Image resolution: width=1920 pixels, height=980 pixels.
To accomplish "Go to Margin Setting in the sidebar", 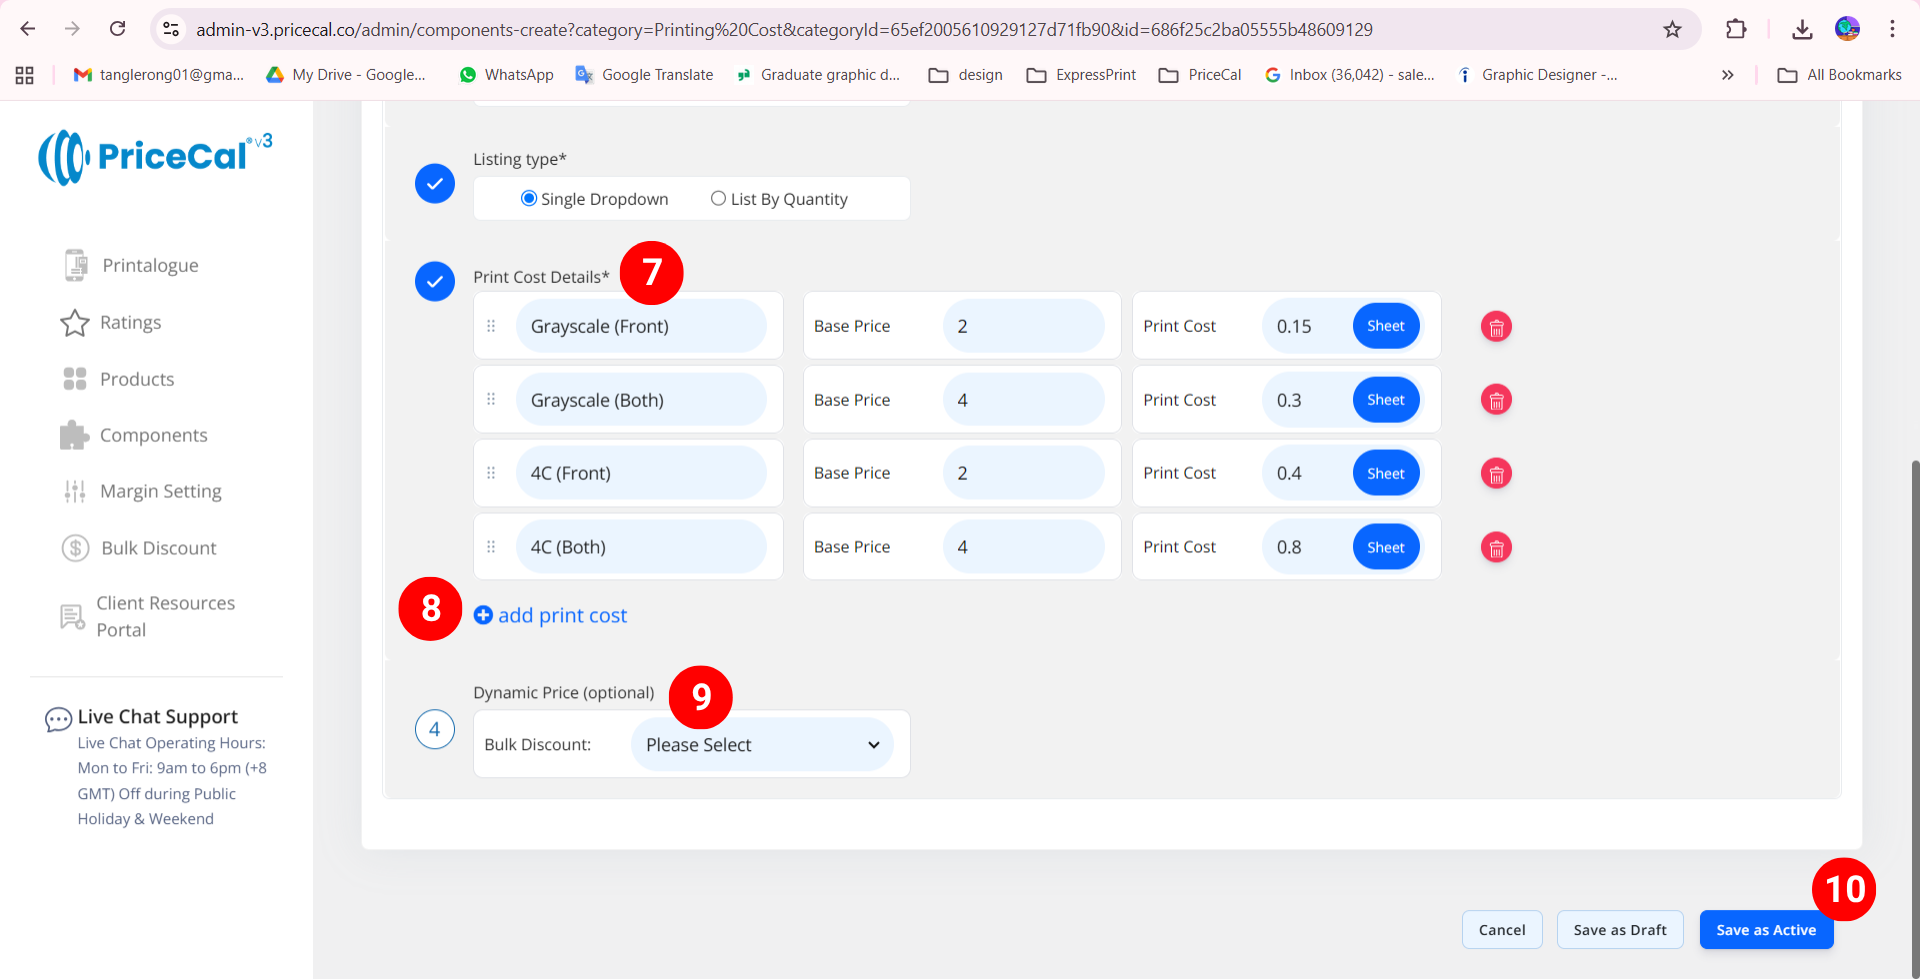I will (x=160, y=491).
